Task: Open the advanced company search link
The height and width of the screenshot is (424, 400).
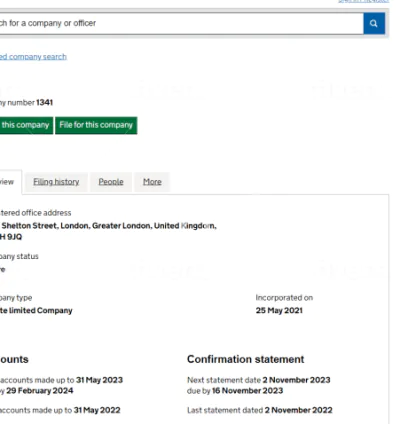Action: 33,57
